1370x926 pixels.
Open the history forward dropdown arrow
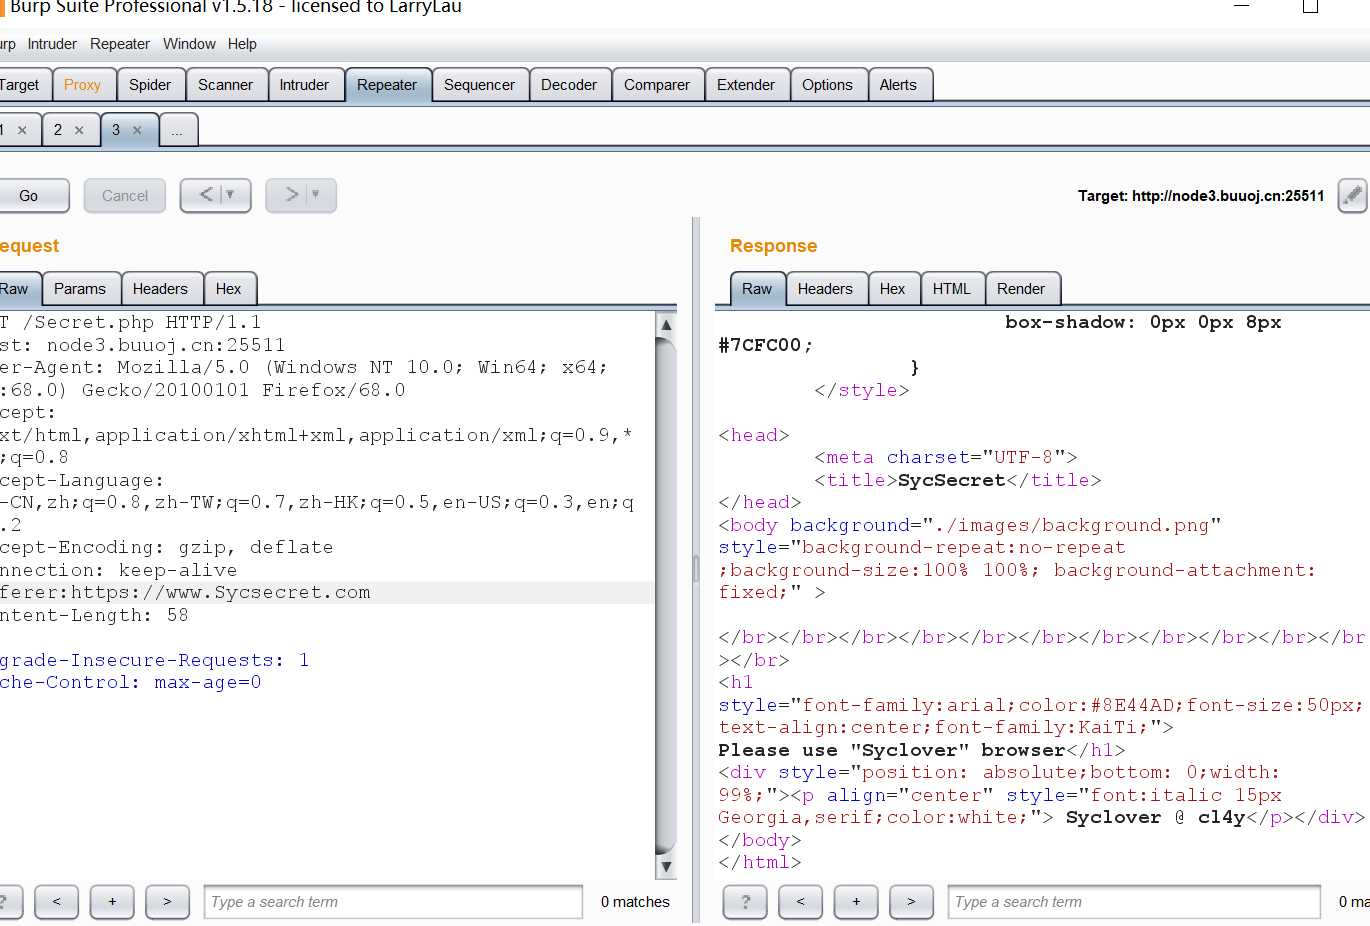pyautogui.click(x=316, y=195)
